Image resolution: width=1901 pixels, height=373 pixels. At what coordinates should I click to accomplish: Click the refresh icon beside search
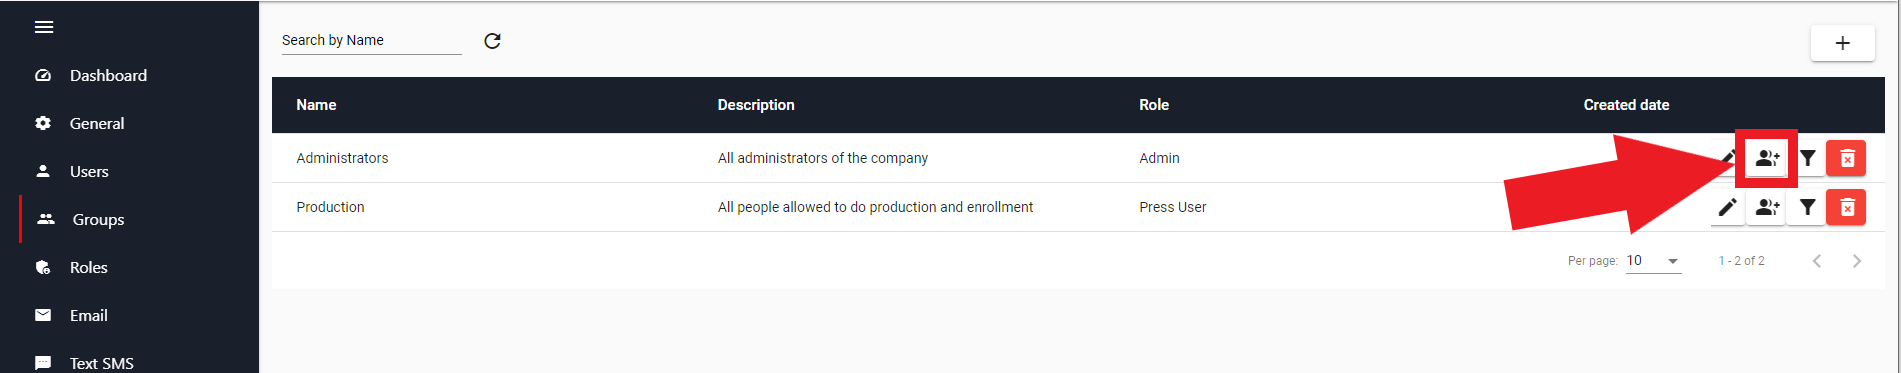point(492,41)
